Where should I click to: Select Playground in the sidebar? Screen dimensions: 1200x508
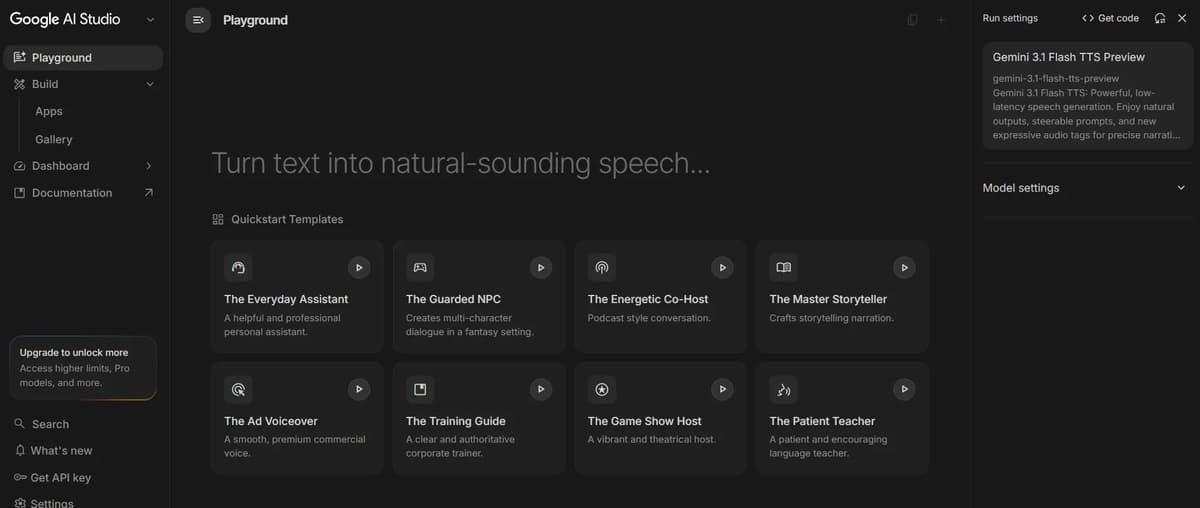[x=82, y=58]
